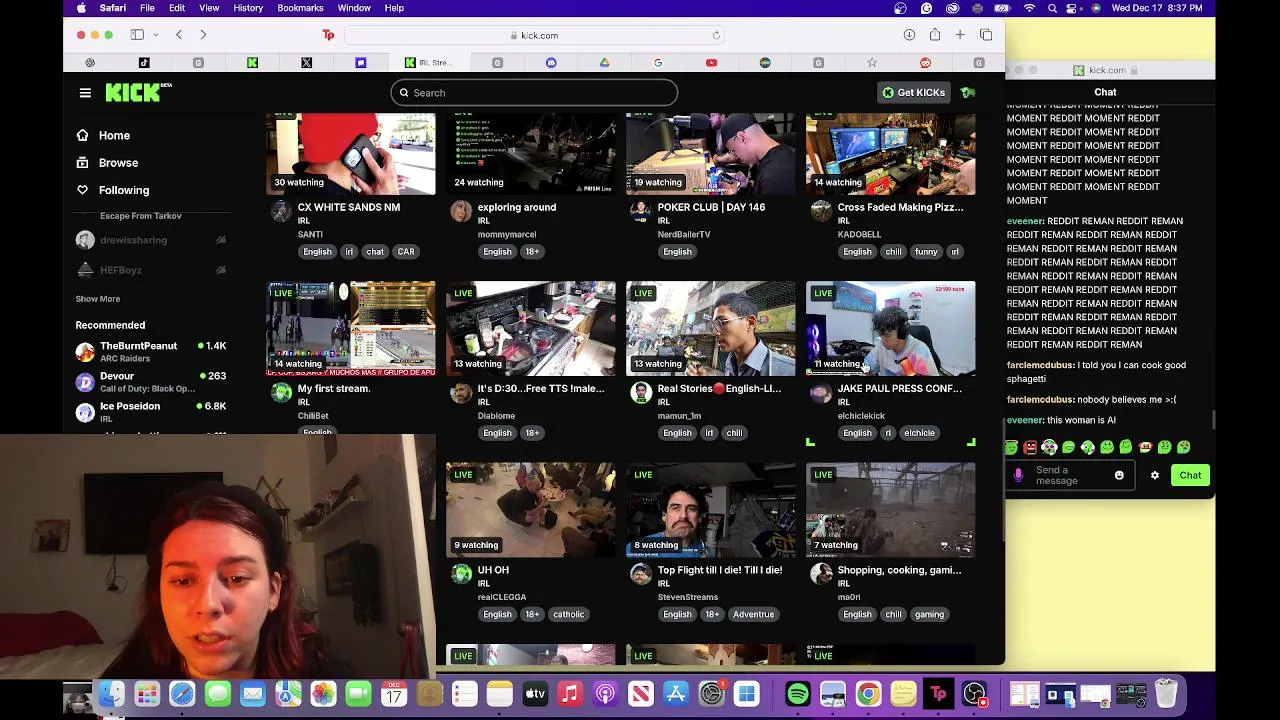This screenshot has height=720, width=1280.
Task: Open exploring around stream thumbnail
Action: (531, 153)
